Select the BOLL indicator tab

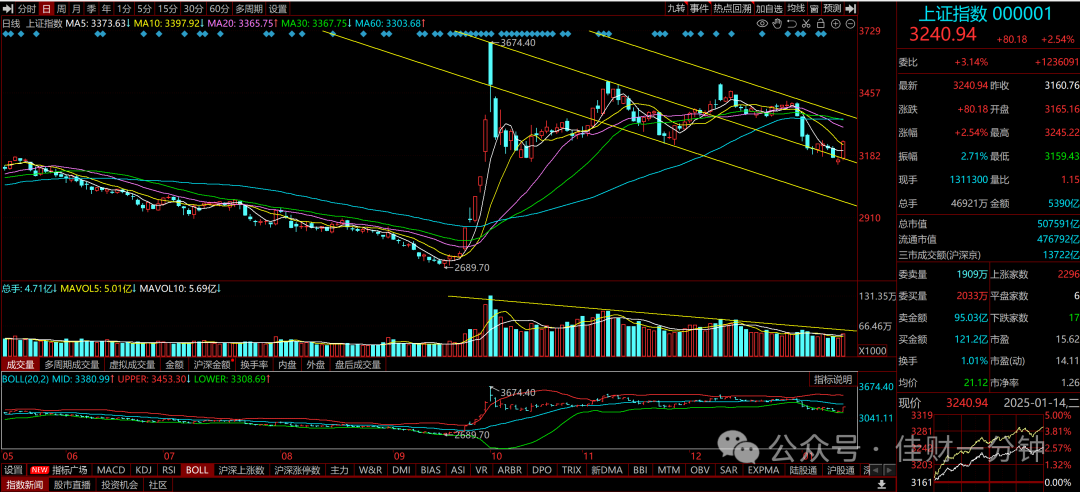click(196, 470)
